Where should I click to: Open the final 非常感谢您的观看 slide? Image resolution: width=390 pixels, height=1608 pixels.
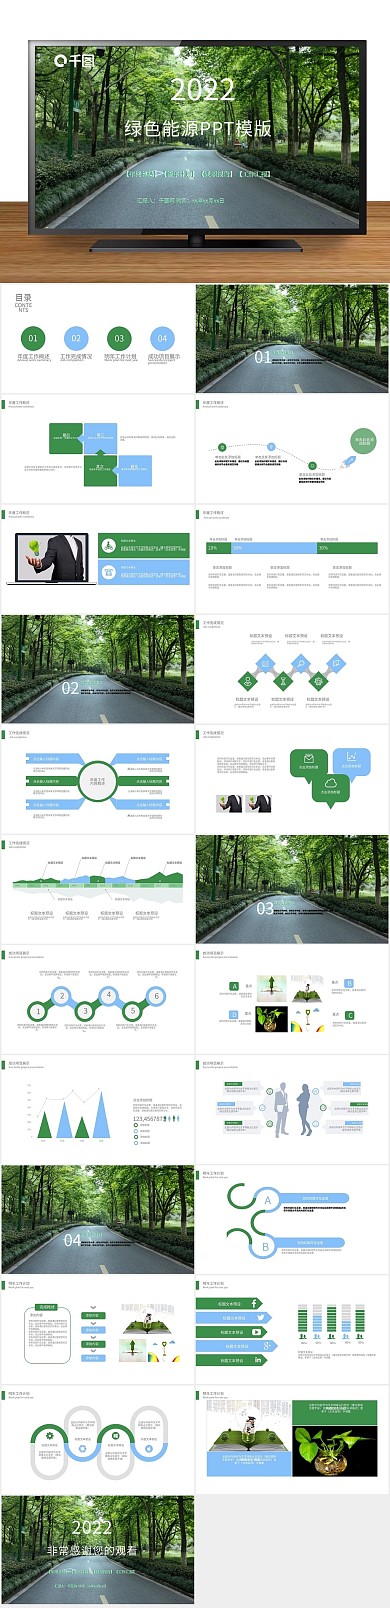(98, 1551)
